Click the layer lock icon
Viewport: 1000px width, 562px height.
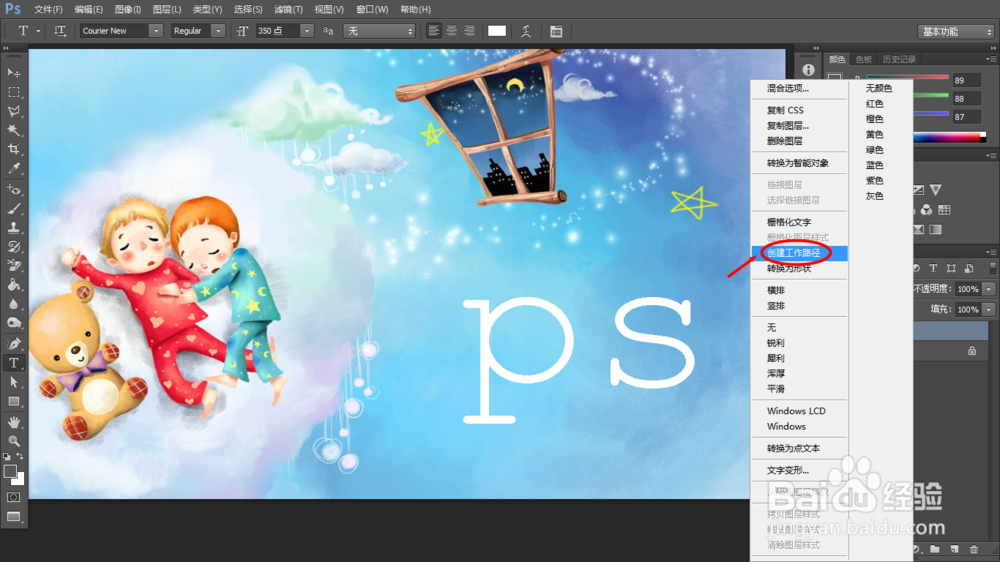(971, 351)
